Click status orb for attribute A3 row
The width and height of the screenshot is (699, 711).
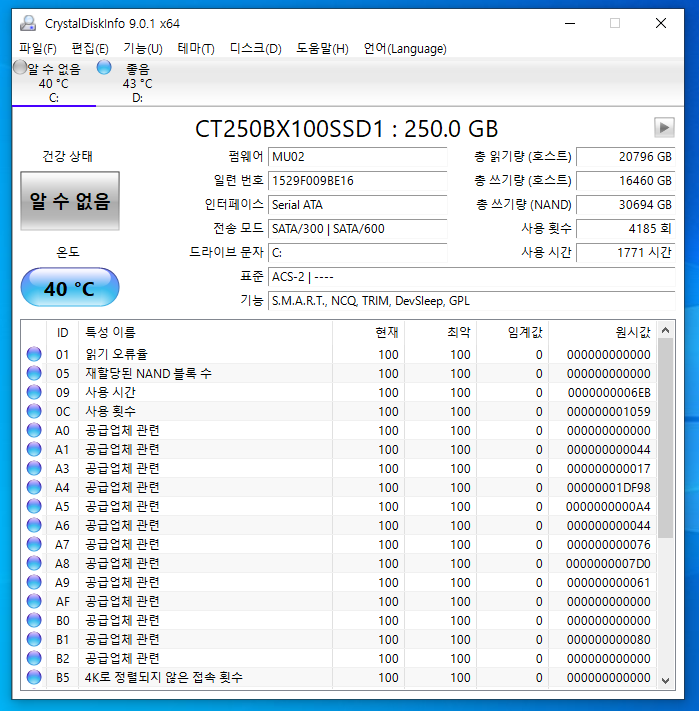pyautogui.click(x=34, y=468)
